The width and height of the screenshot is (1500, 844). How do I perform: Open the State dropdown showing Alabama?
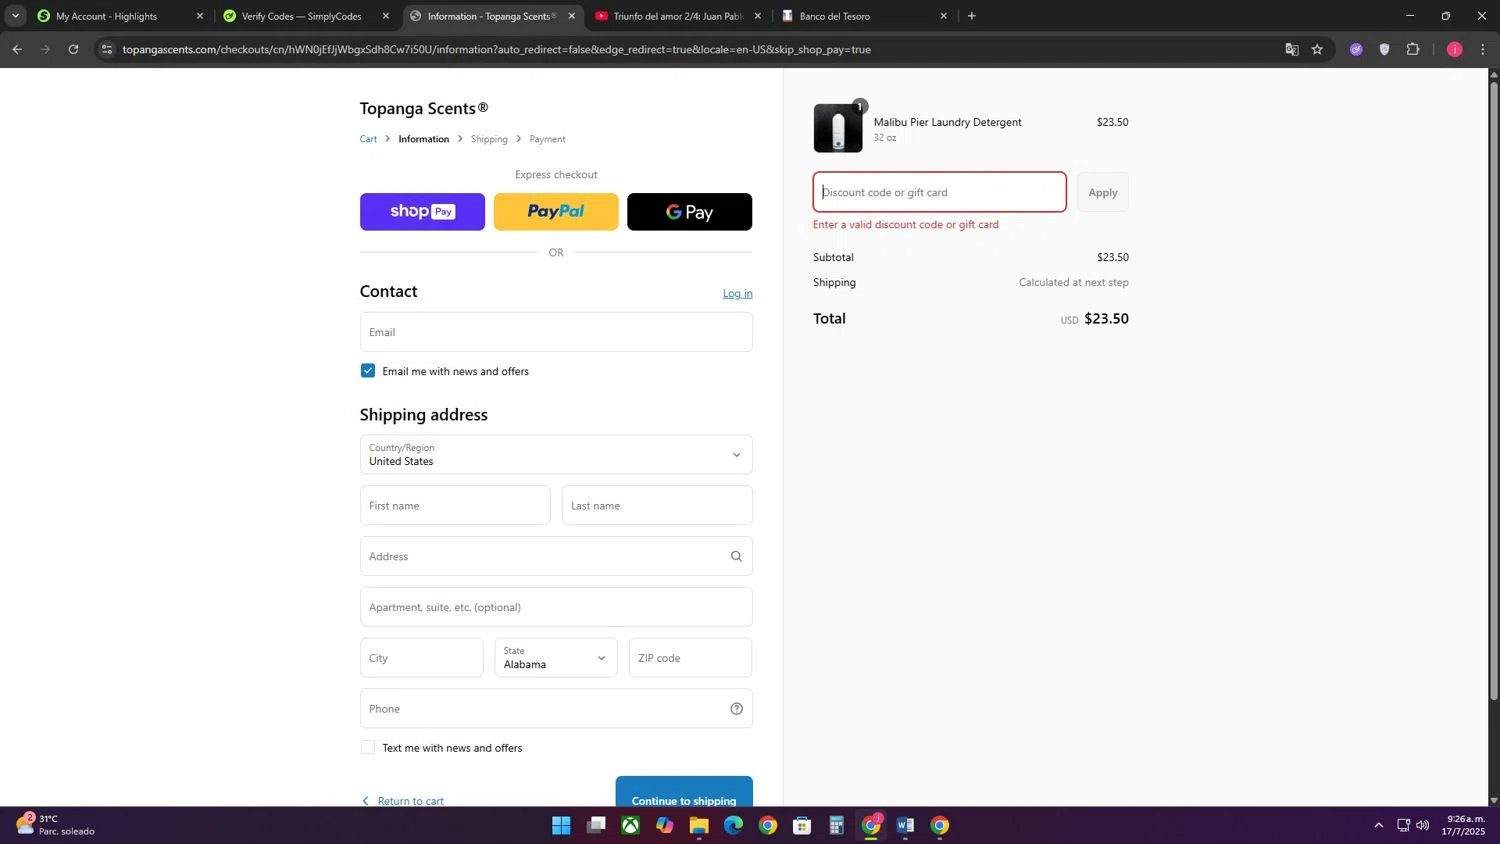pyautogui.click(x=556, y=658)
